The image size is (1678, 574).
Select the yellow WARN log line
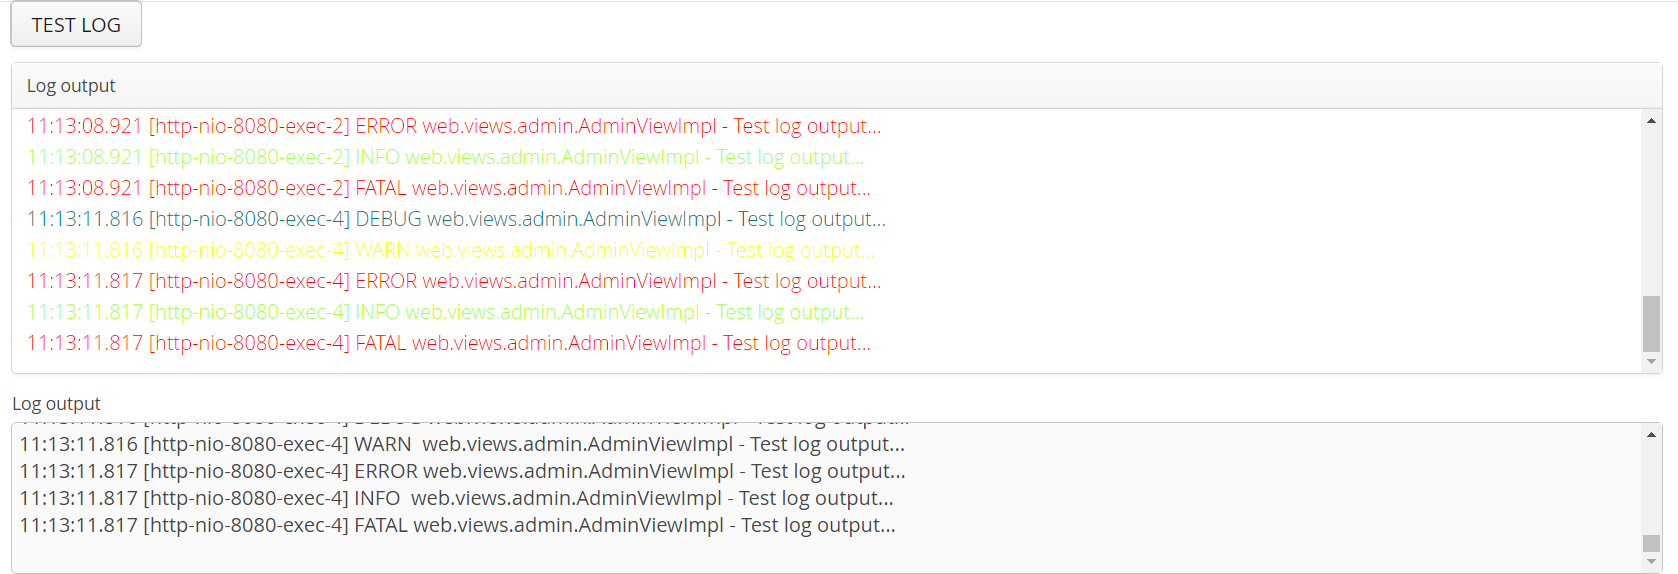[x=451, y=250]
